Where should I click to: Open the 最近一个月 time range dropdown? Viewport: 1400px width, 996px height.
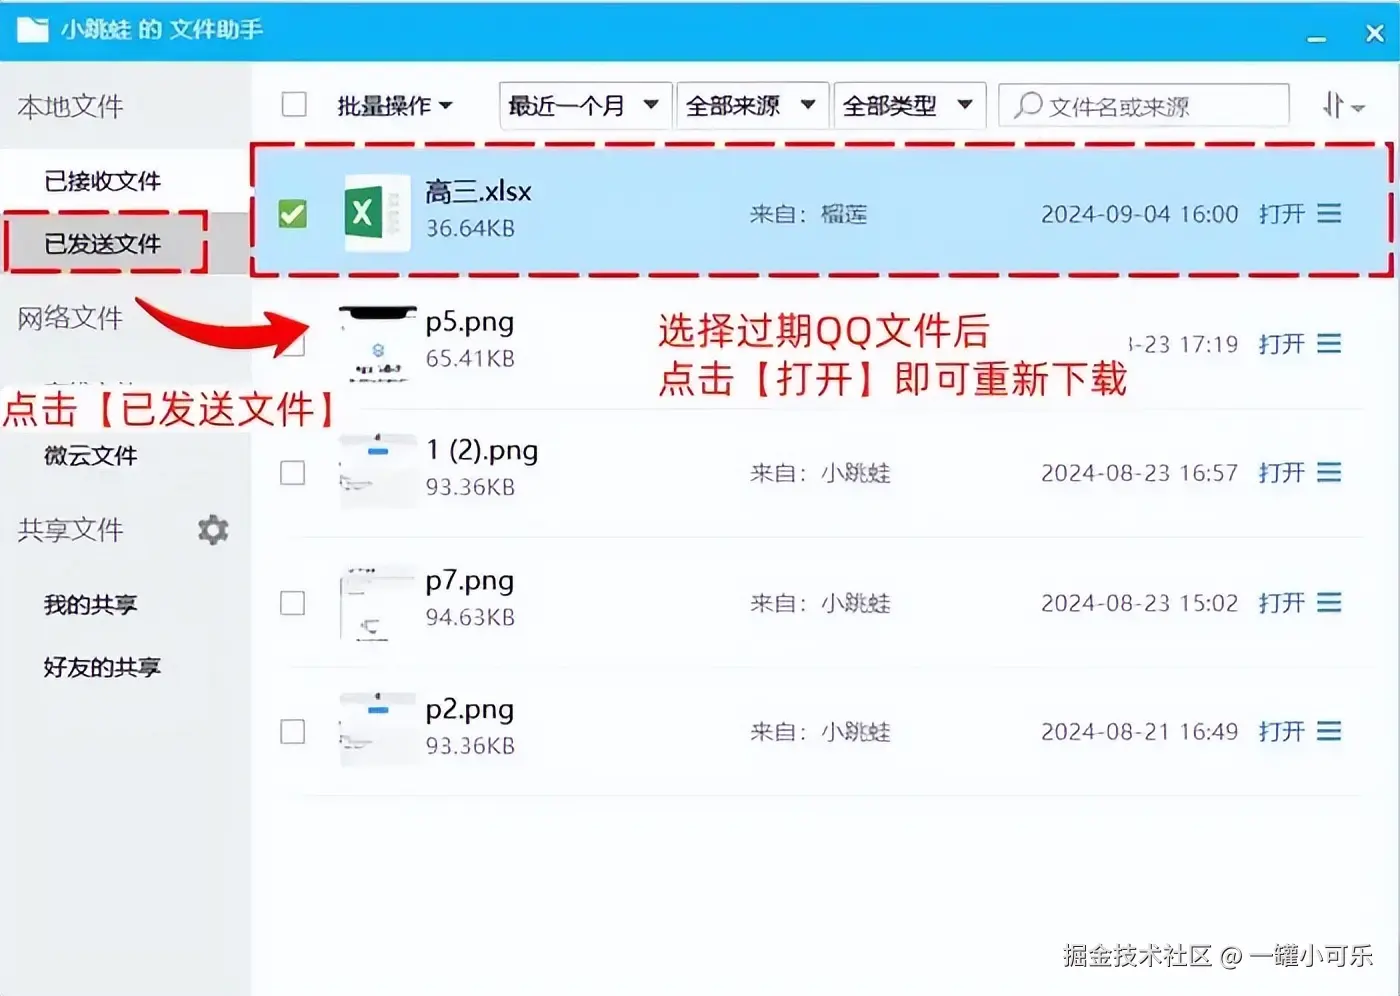585,105
